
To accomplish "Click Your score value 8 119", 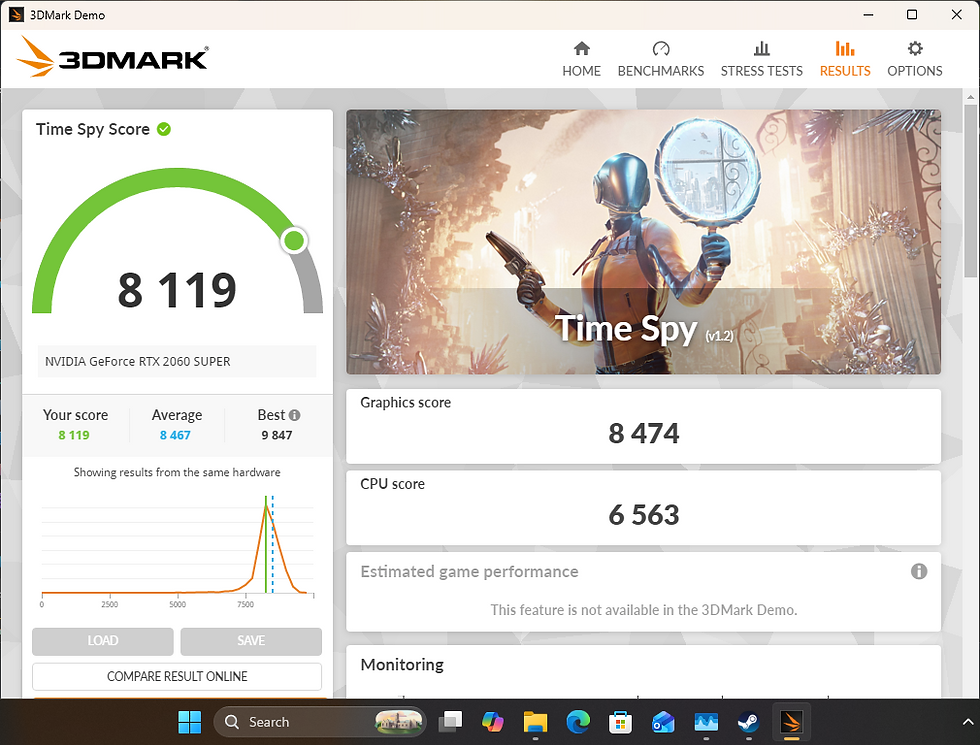I will pyautogui.click(x=74, y=435).
